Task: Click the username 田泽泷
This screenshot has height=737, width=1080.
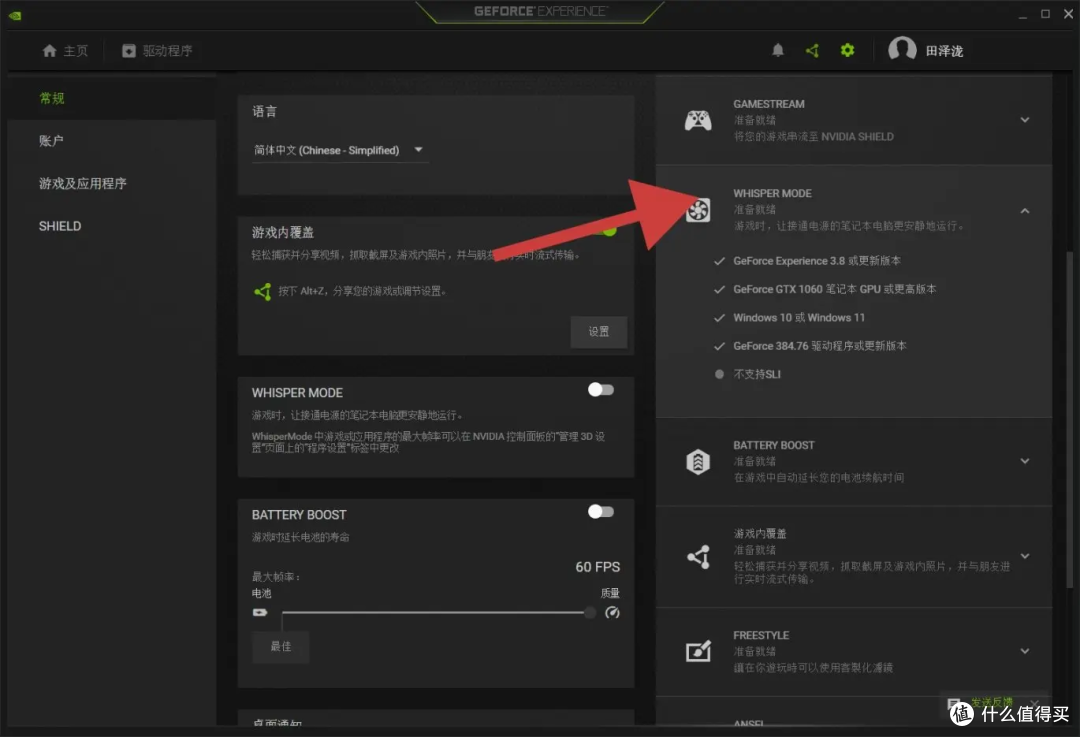Action: (x=944, y=51)
